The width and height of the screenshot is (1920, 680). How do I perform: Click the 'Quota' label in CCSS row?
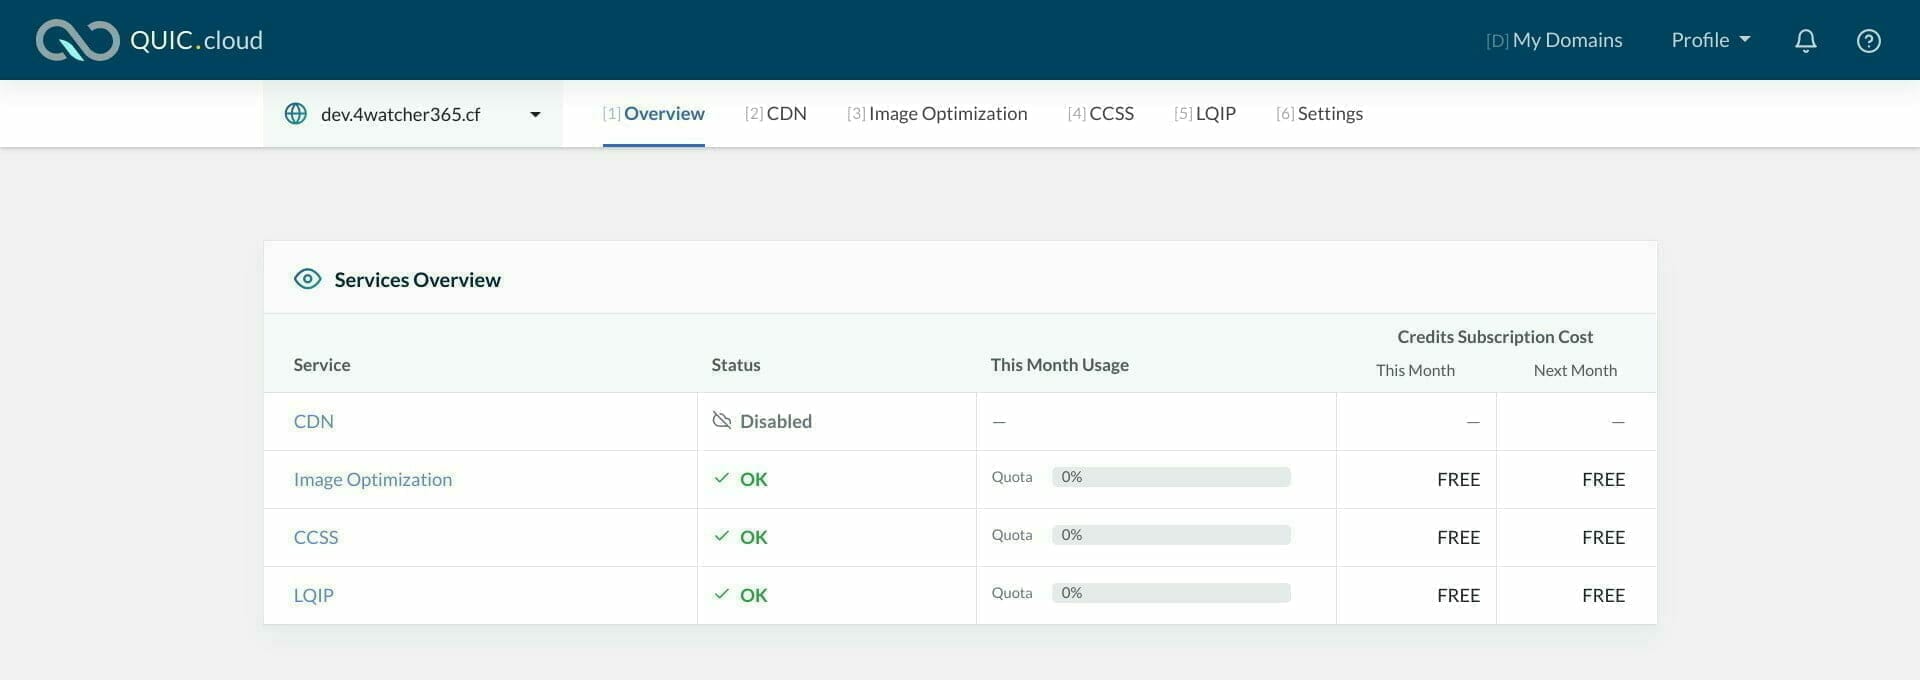1012,535
